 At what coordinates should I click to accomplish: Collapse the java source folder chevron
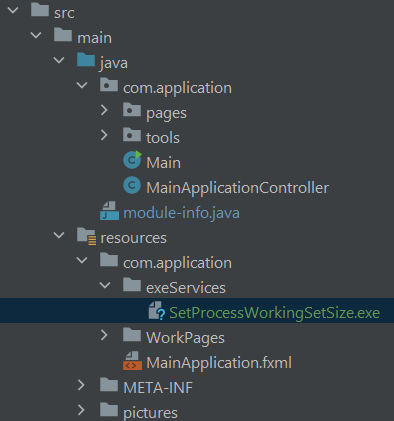[x=59, y=60]
